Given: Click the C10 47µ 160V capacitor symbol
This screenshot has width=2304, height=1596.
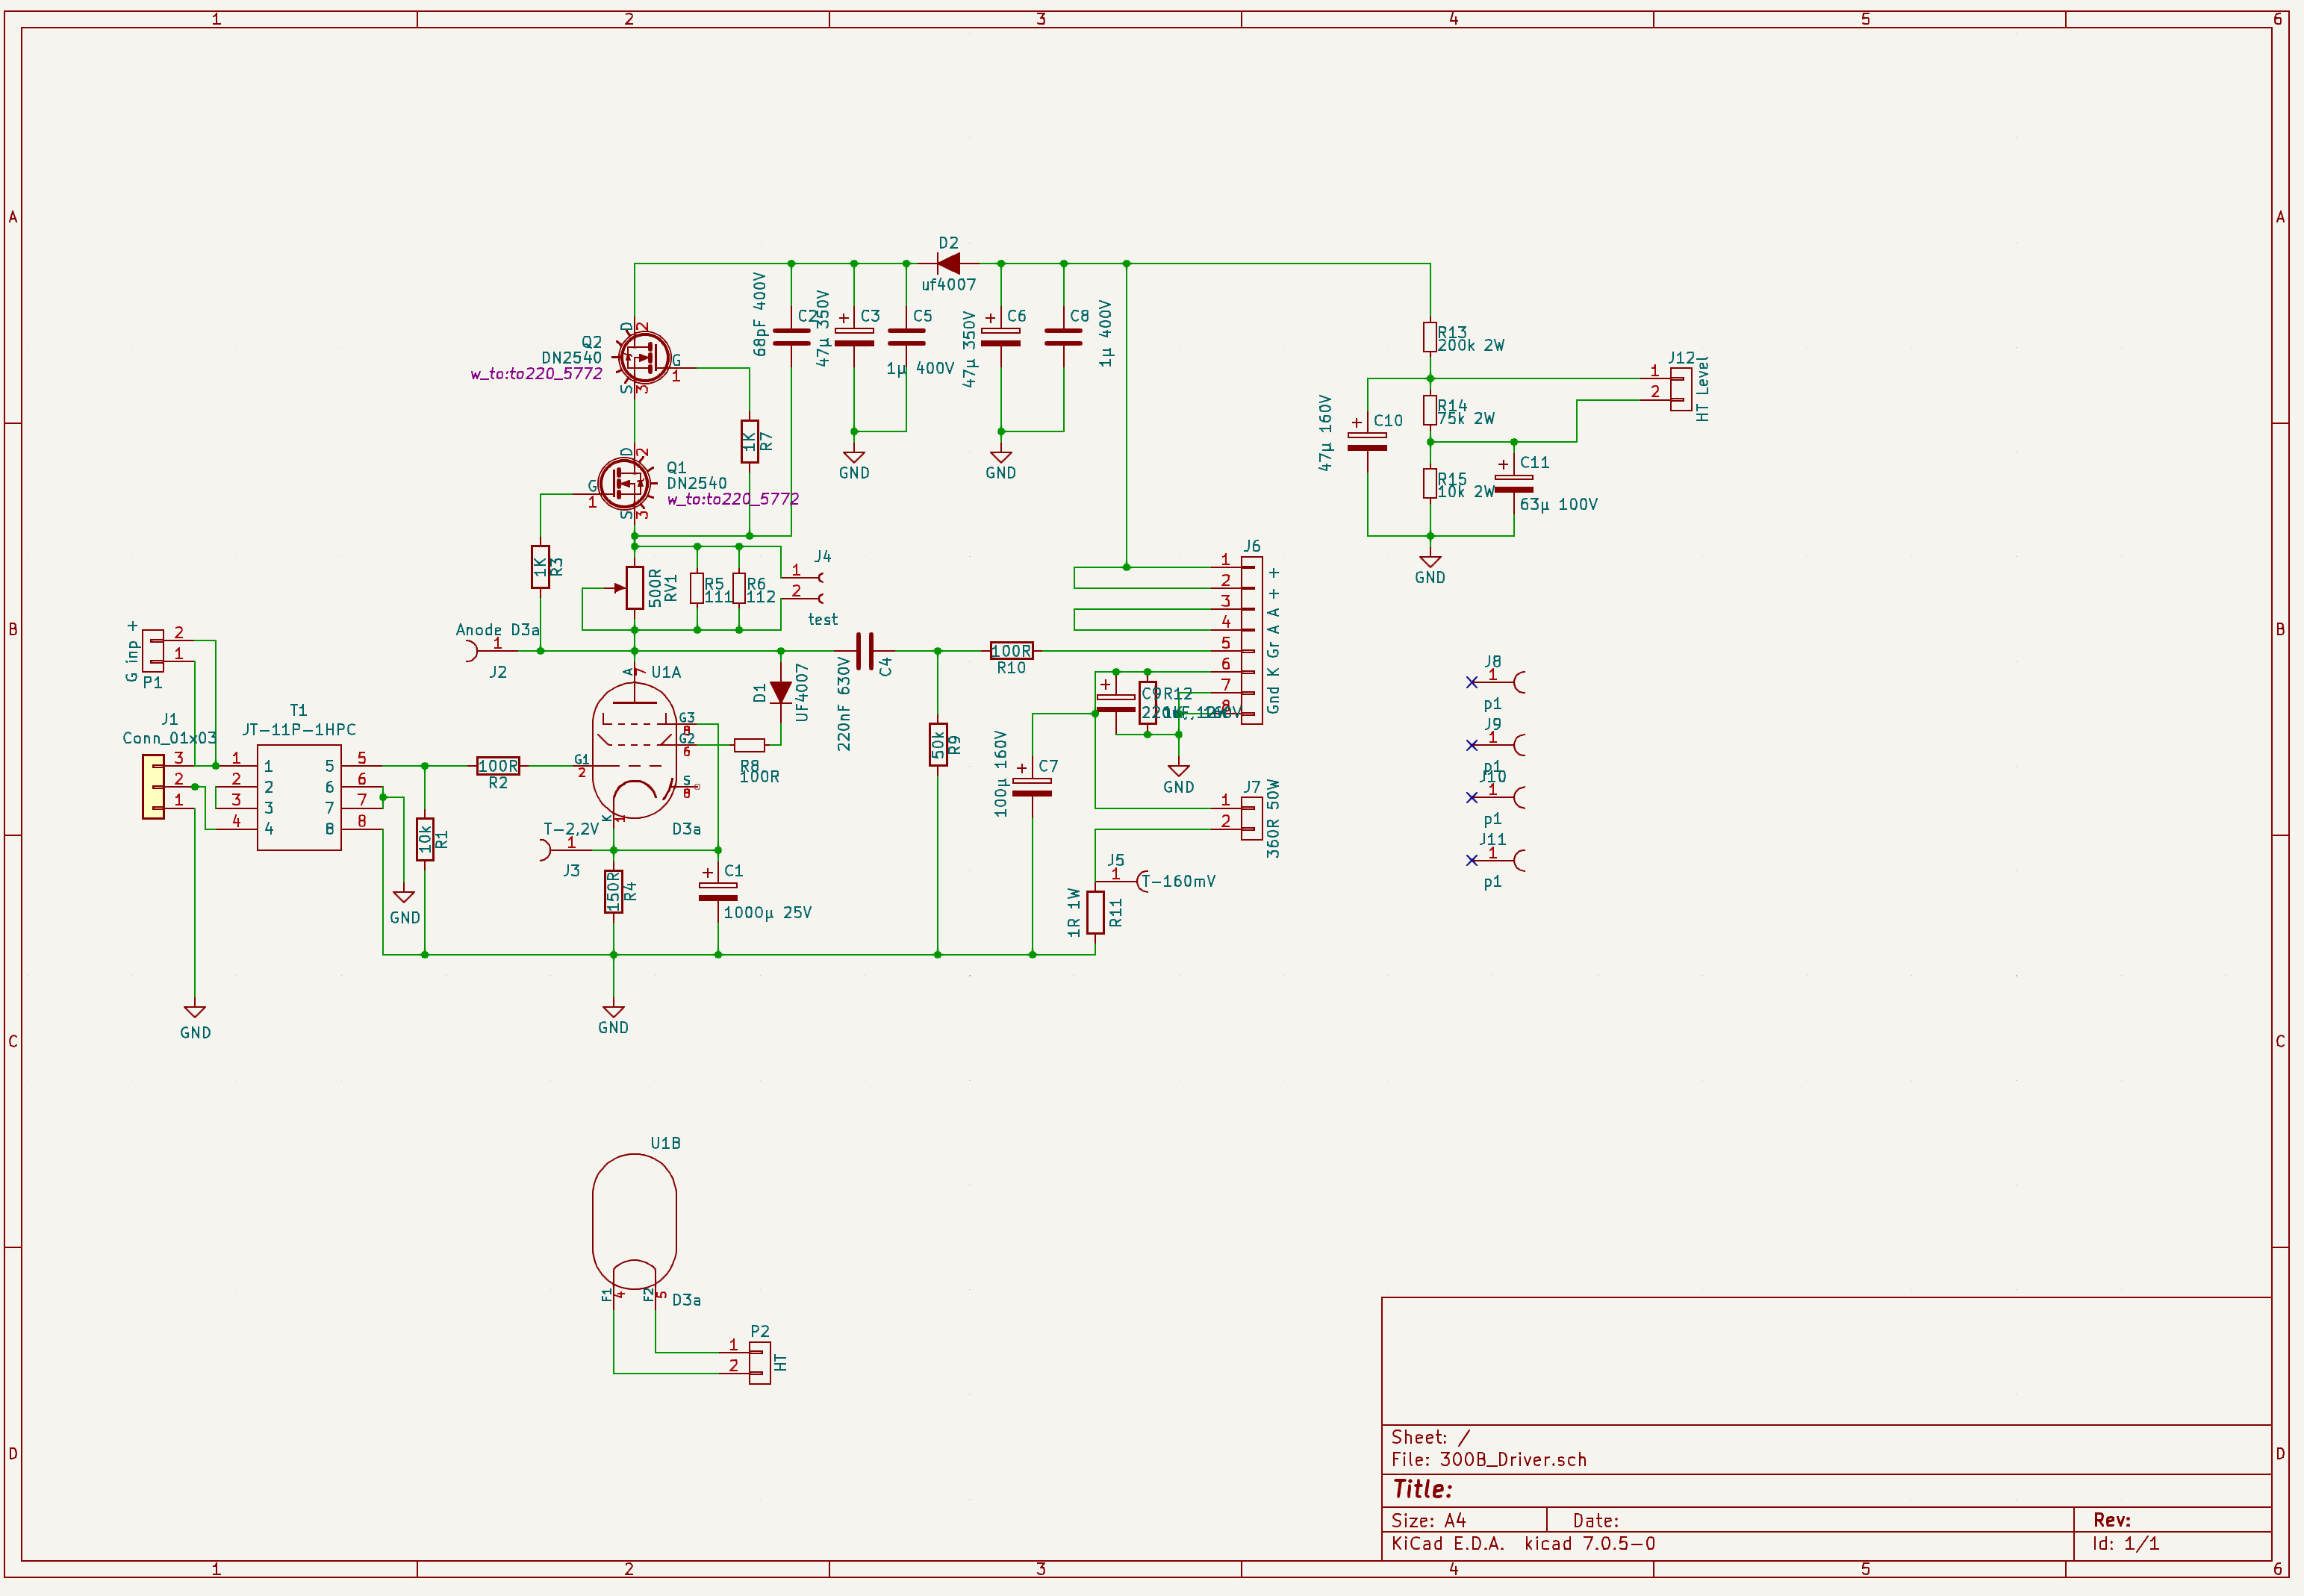Looking at the screenshot, I should point(1367,441).
